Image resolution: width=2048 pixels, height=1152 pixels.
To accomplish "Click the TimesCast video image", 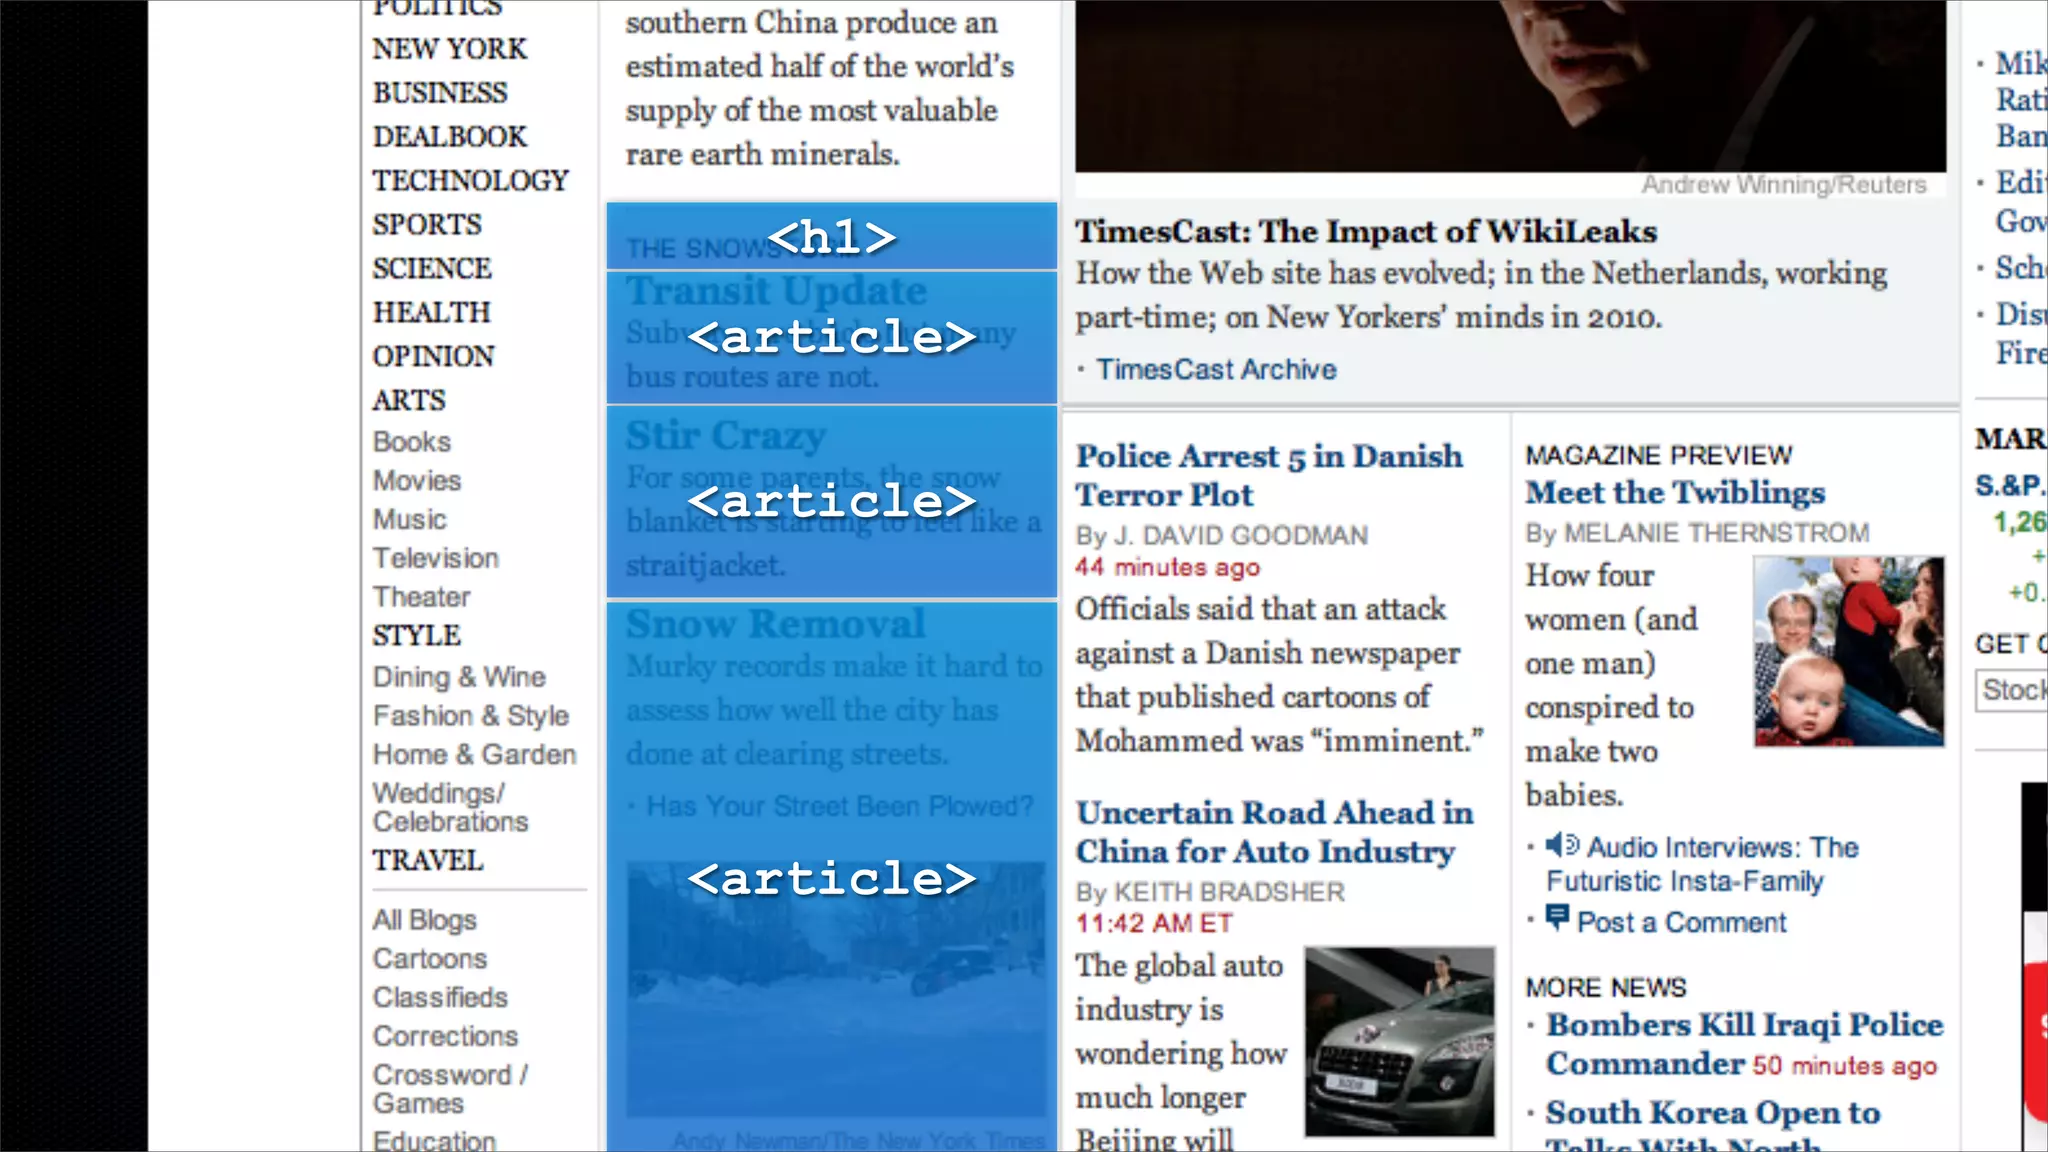I will 1511,86.
